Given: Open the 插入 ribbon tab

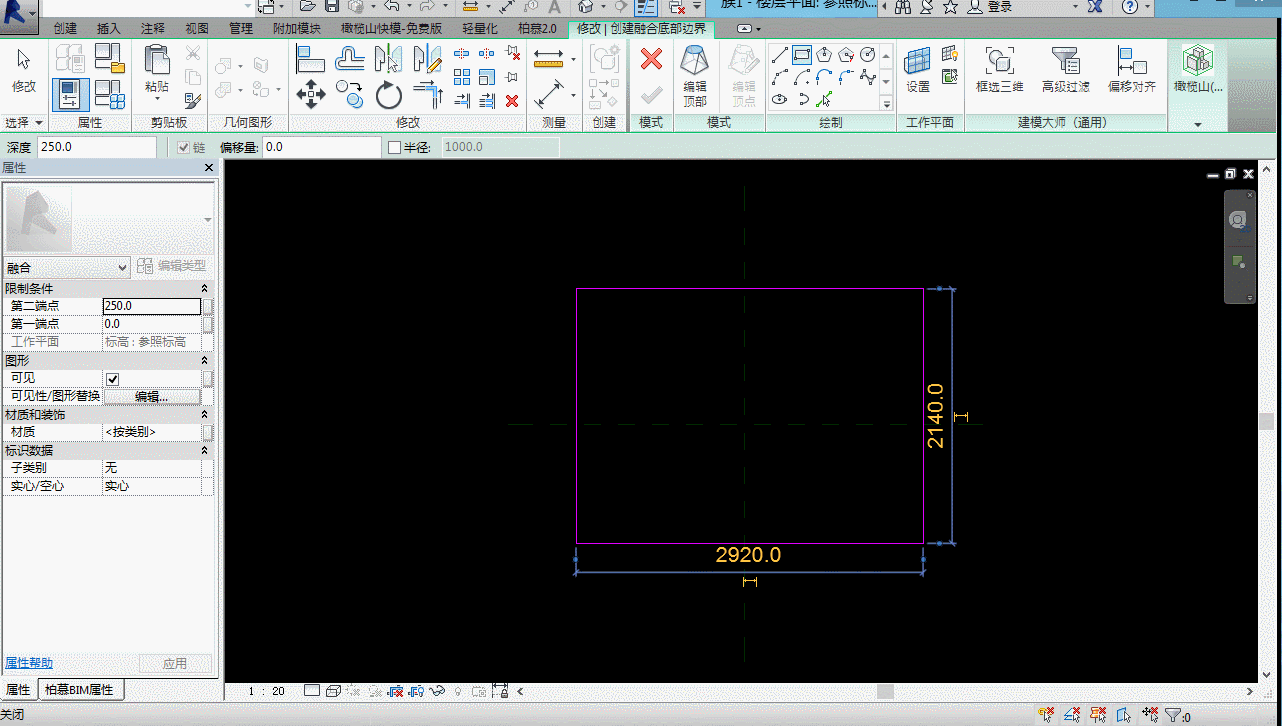Looking at the screenshot, I should coord(109,28).
